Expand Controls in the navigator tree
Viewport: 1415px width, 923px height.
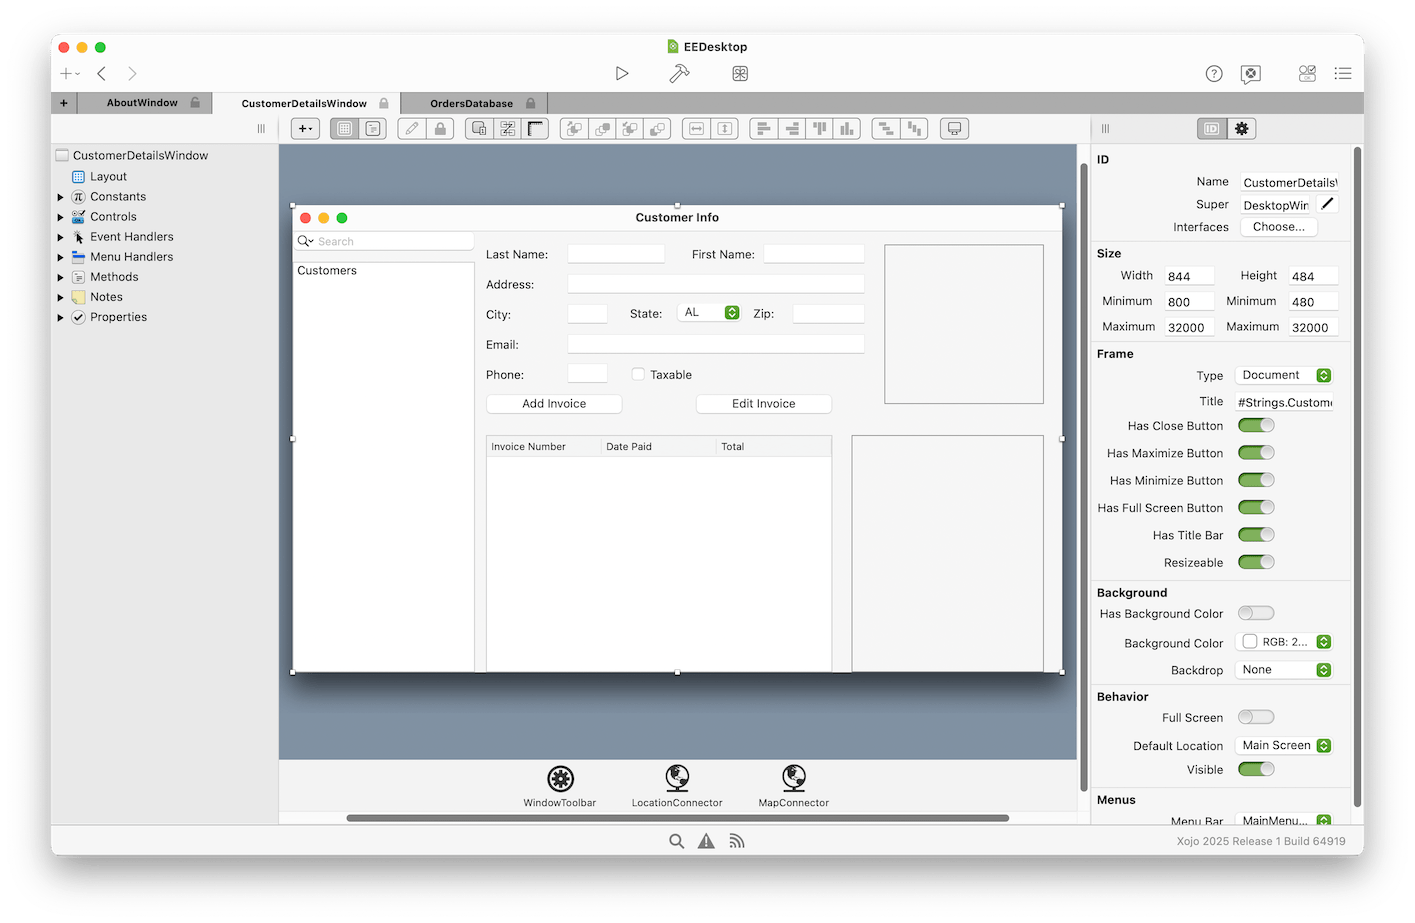pyautogui.click(x=60, y=216)
